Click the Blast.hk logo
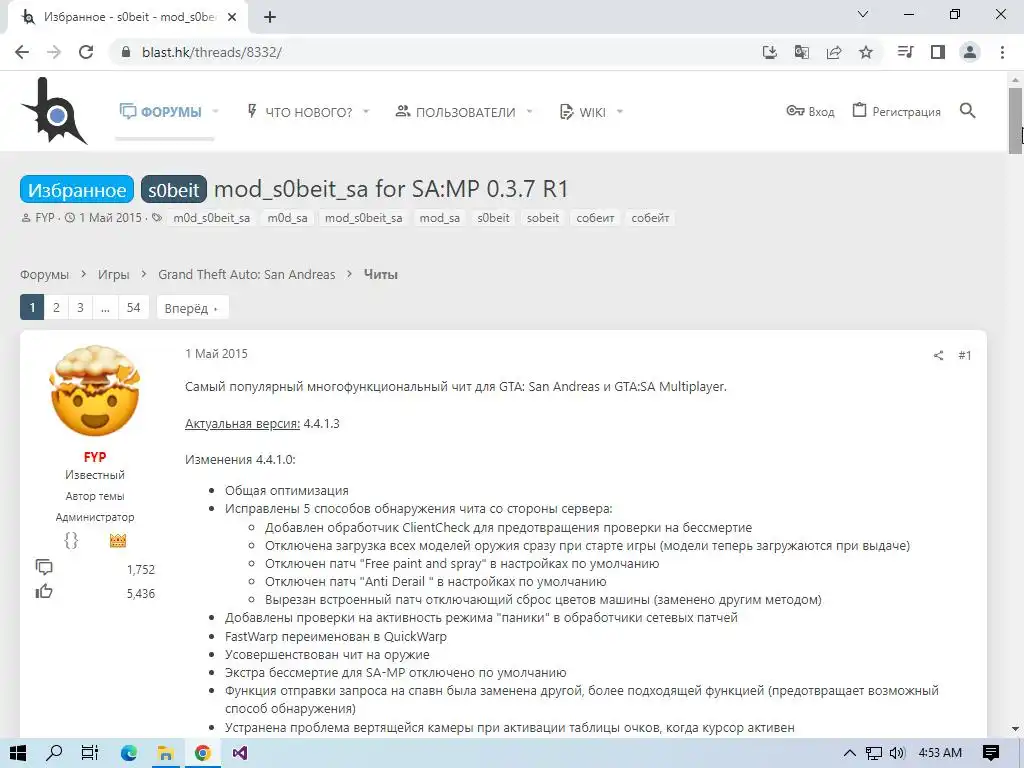 (54, 111)
